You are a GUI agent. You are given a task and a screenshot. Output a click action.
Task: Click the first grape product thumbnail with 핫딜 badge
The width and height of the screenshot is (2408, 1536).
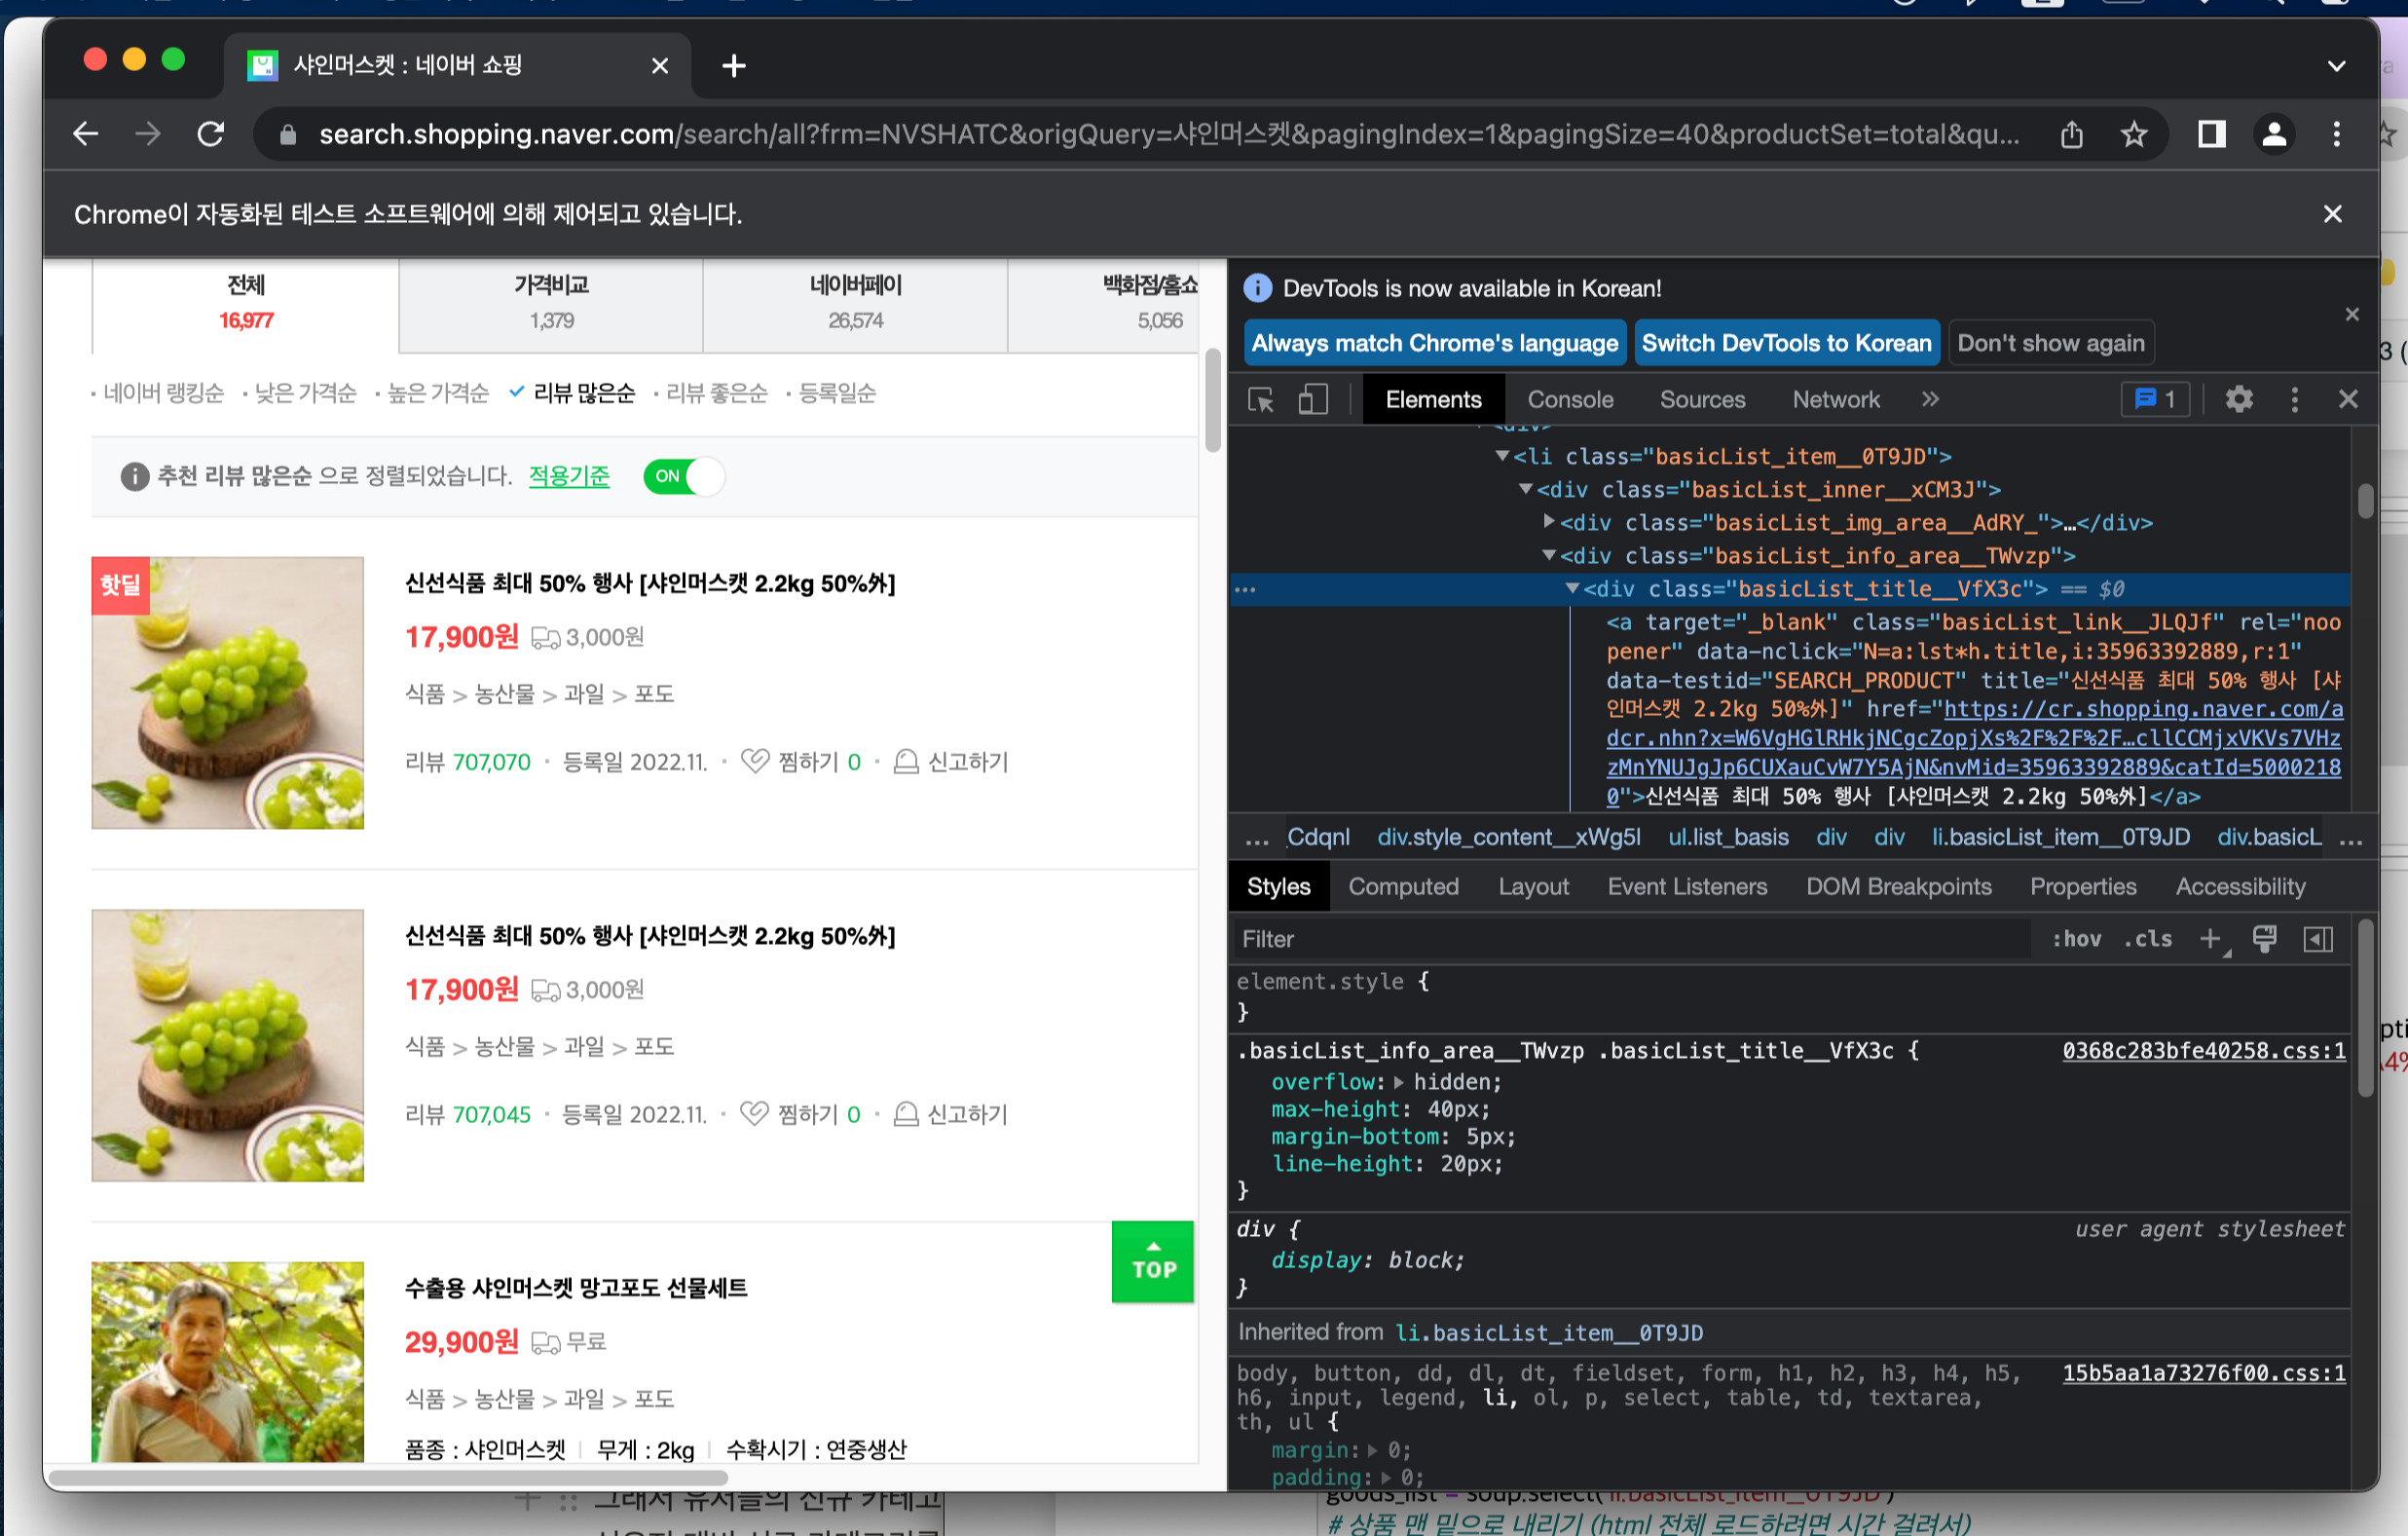click(228, 693)
